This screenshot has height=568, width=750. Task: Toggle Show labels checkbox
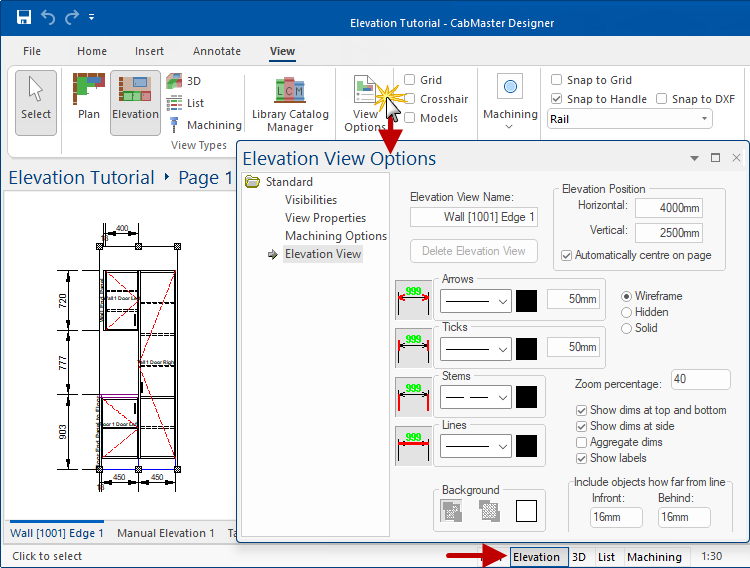click(x=582, y=458)
